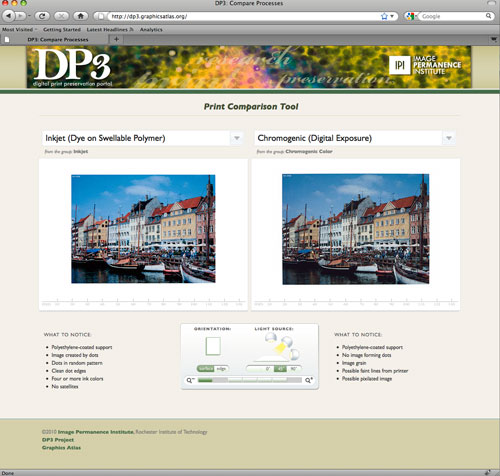Click the zoom out magnifier icon
This screenshot has height=476, width=500.
tap(190, 380)
